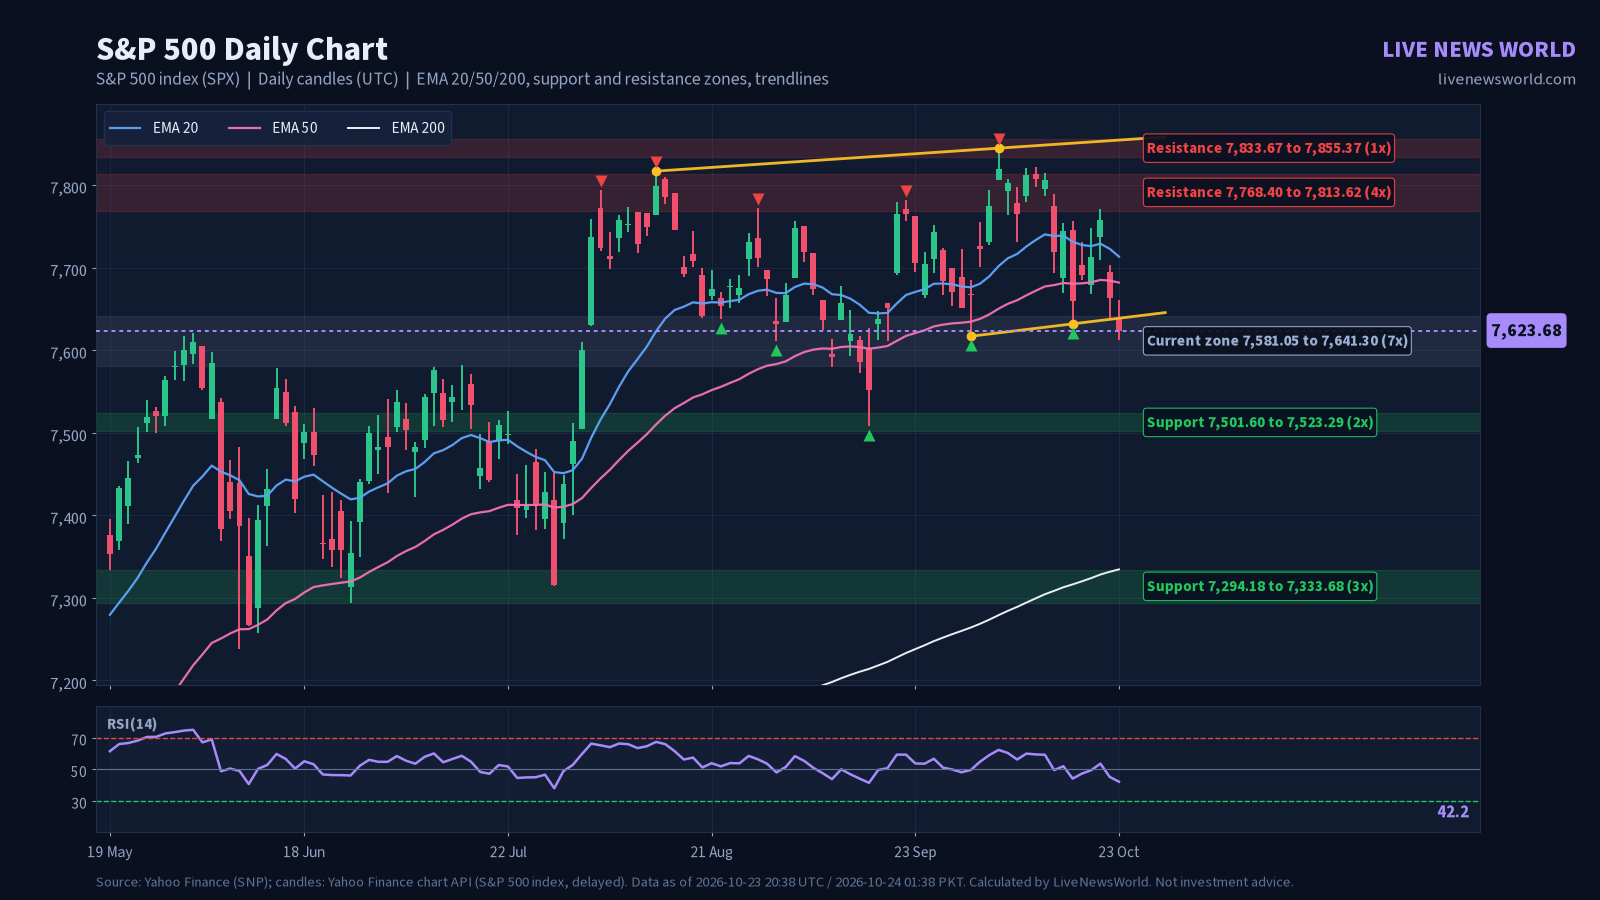Click the 18 Jun date label
Screen dimensions: 1600x900
coord(304,853)
